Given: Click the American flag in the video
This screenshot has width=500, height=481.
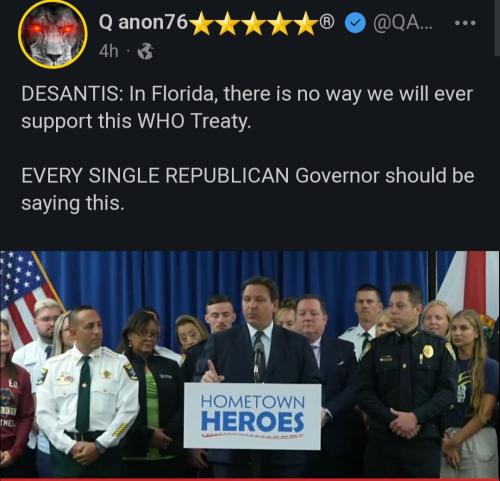Looking at the screenshot, I should coord(25,294).
